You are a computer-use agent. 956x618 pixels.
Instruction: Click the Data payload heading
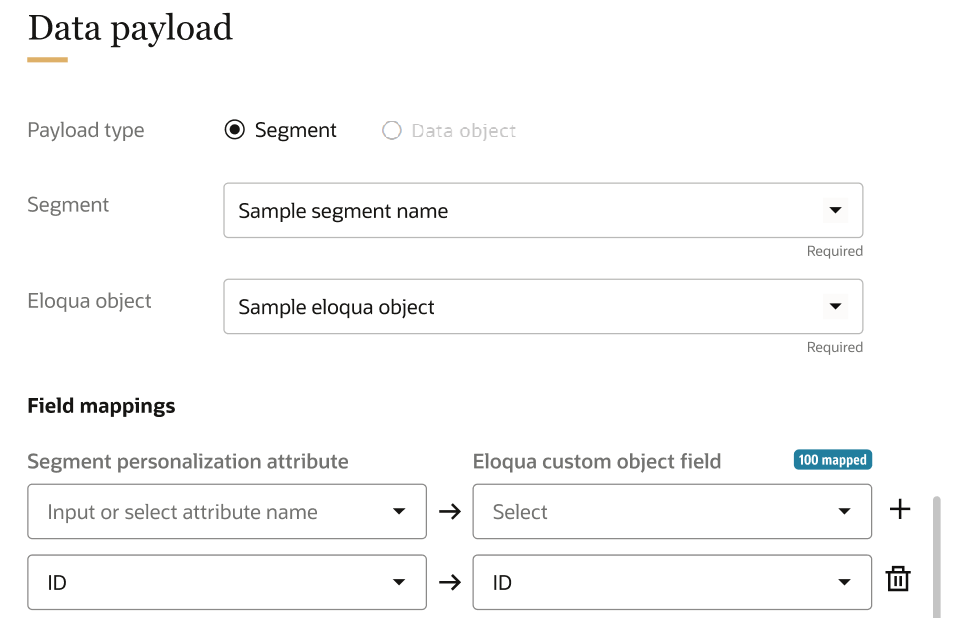(x=130, y=28)
